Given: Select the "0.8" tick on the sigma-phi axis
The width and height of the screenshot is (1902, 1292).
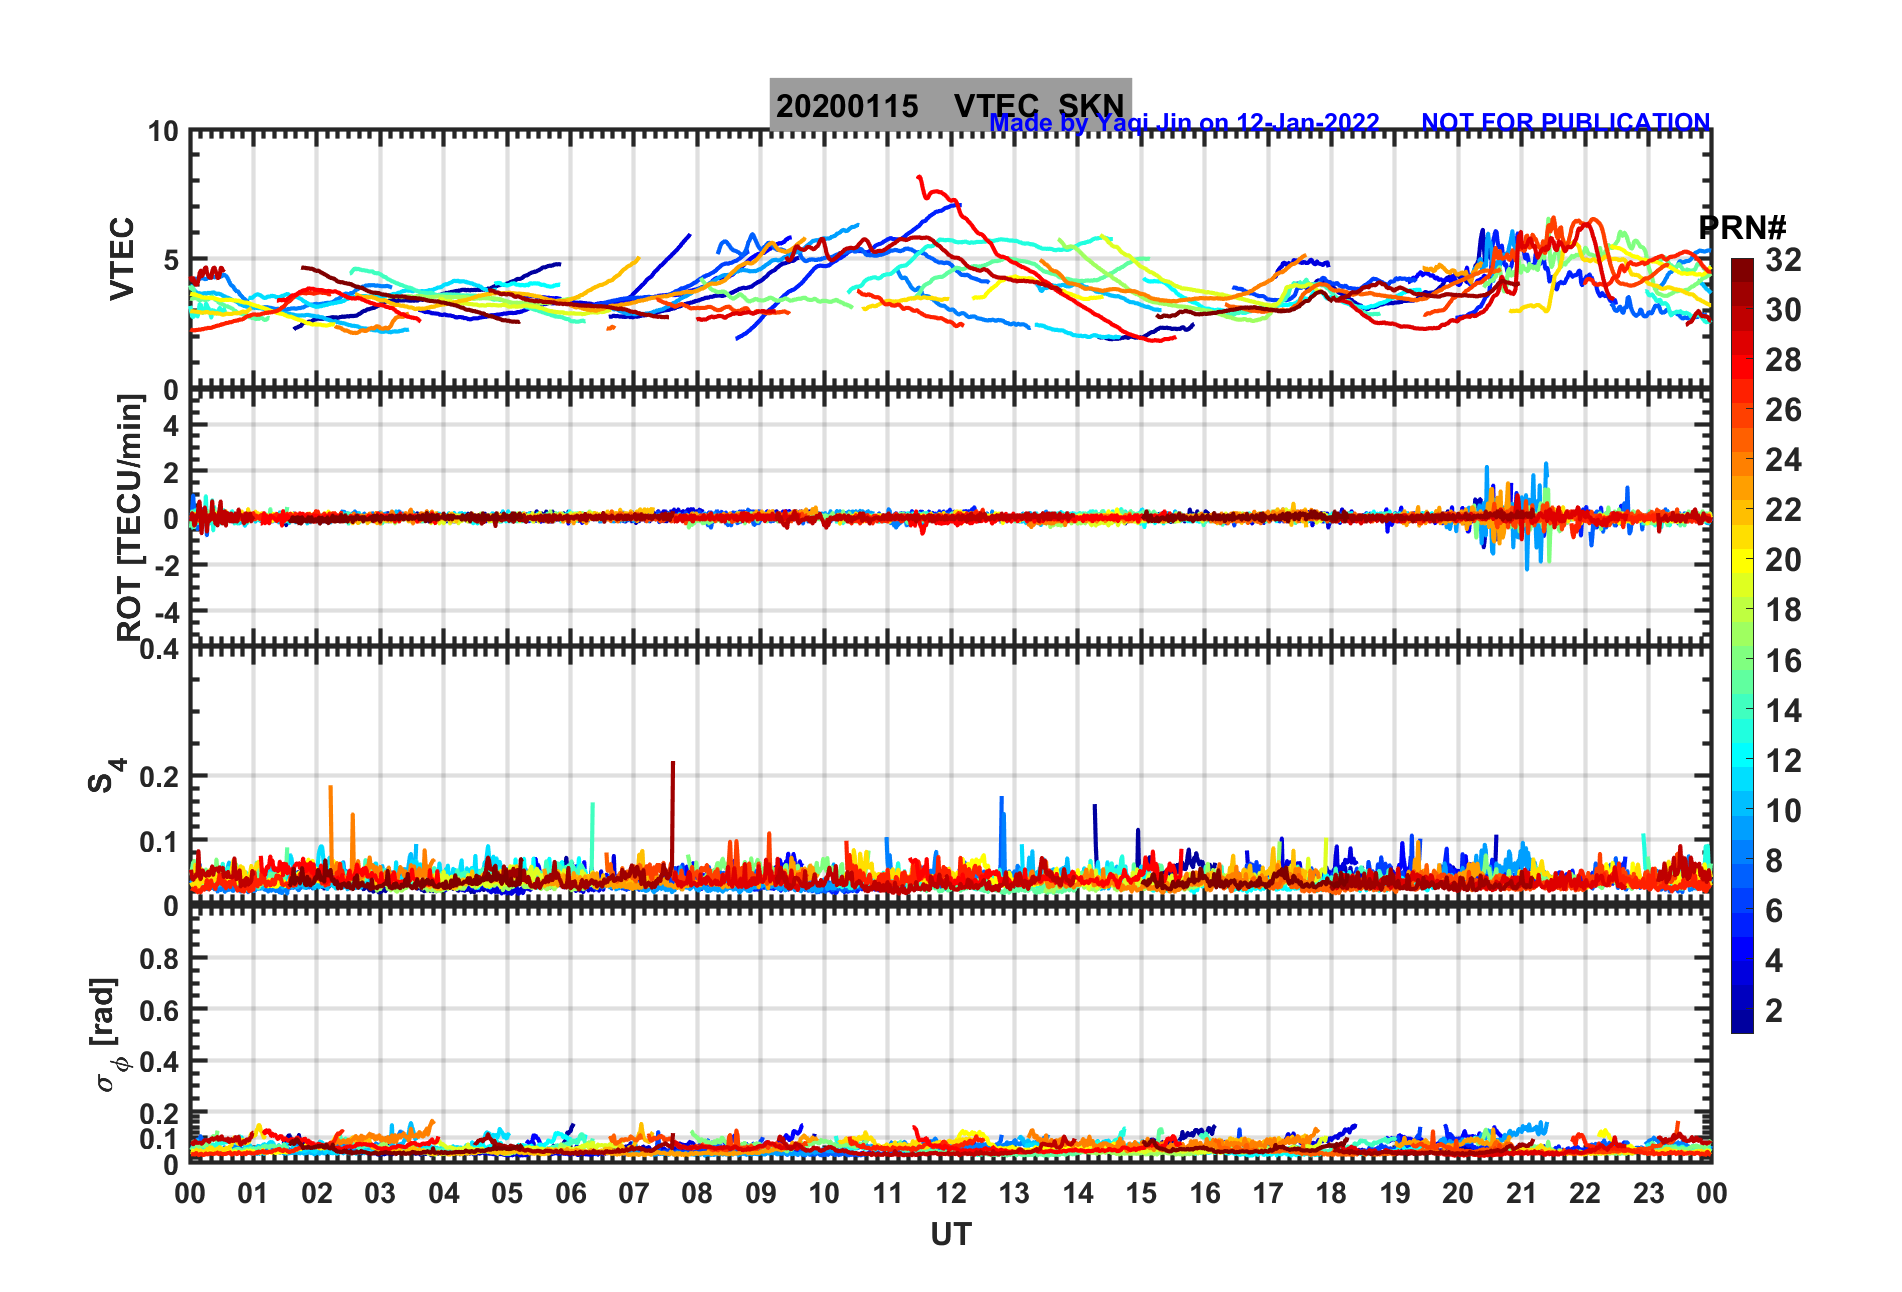Looking at the screenshot, I should pyautogui.click(x=159, y=958).
